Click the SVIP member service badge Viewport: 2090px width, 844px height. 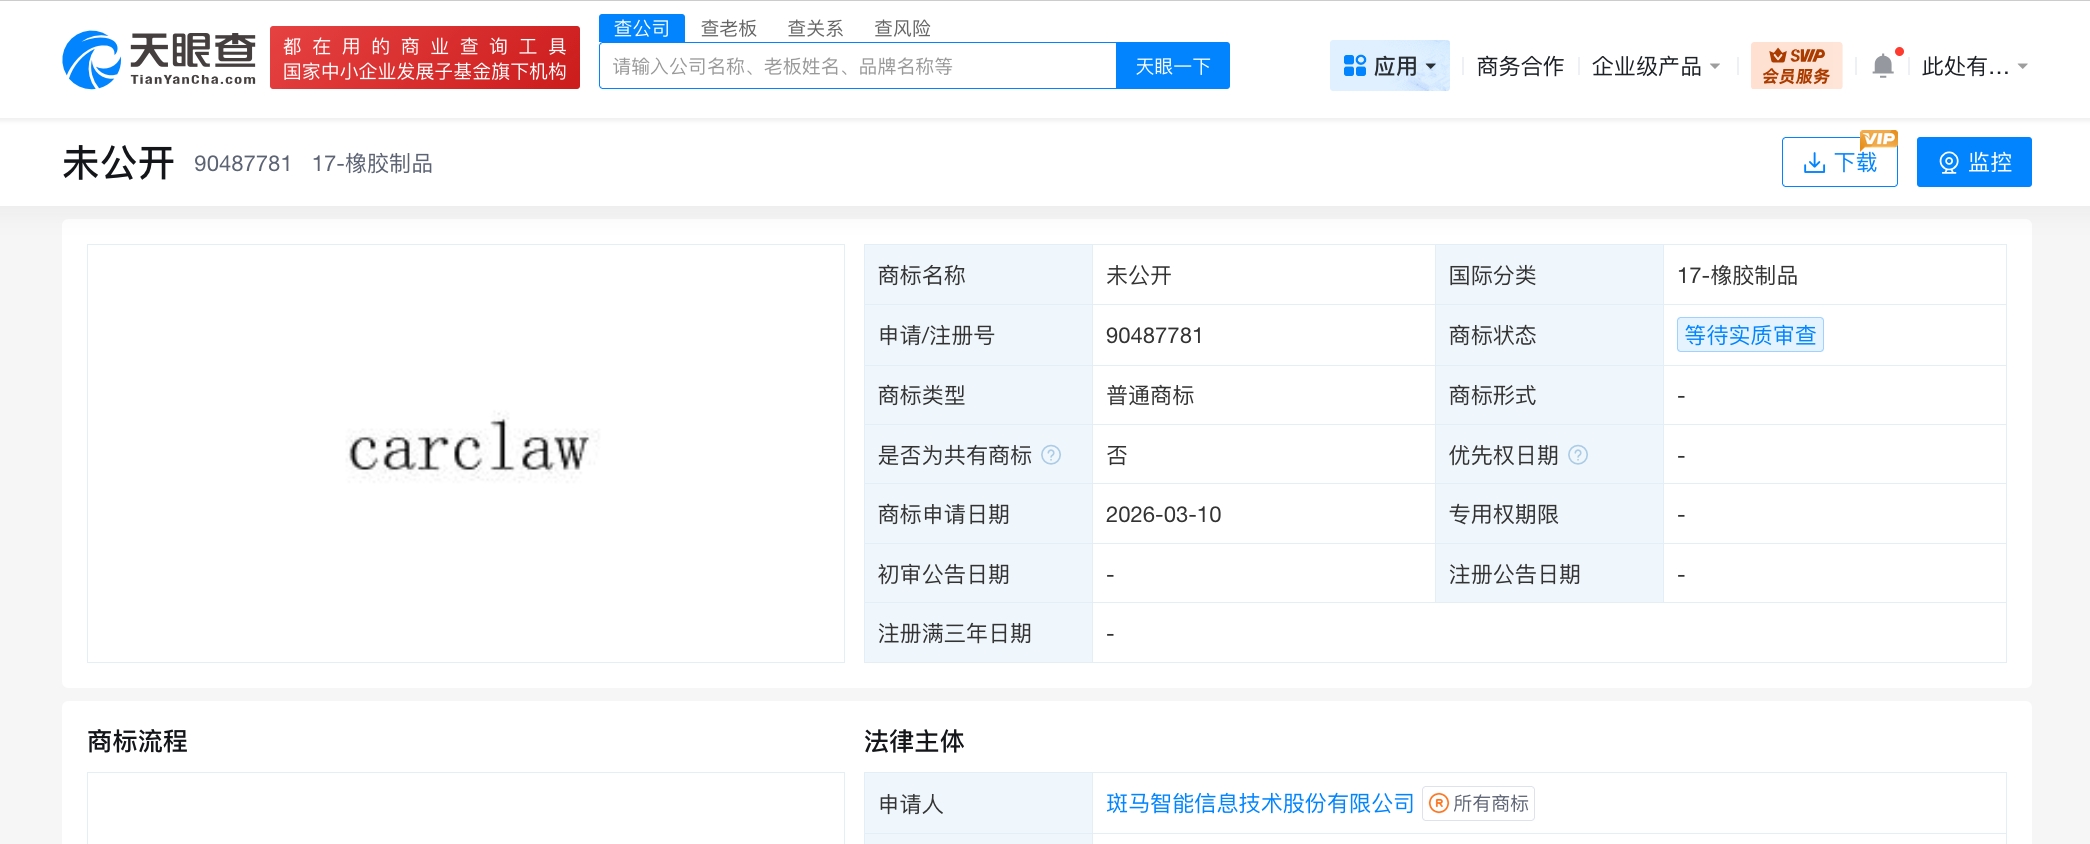1796,66
